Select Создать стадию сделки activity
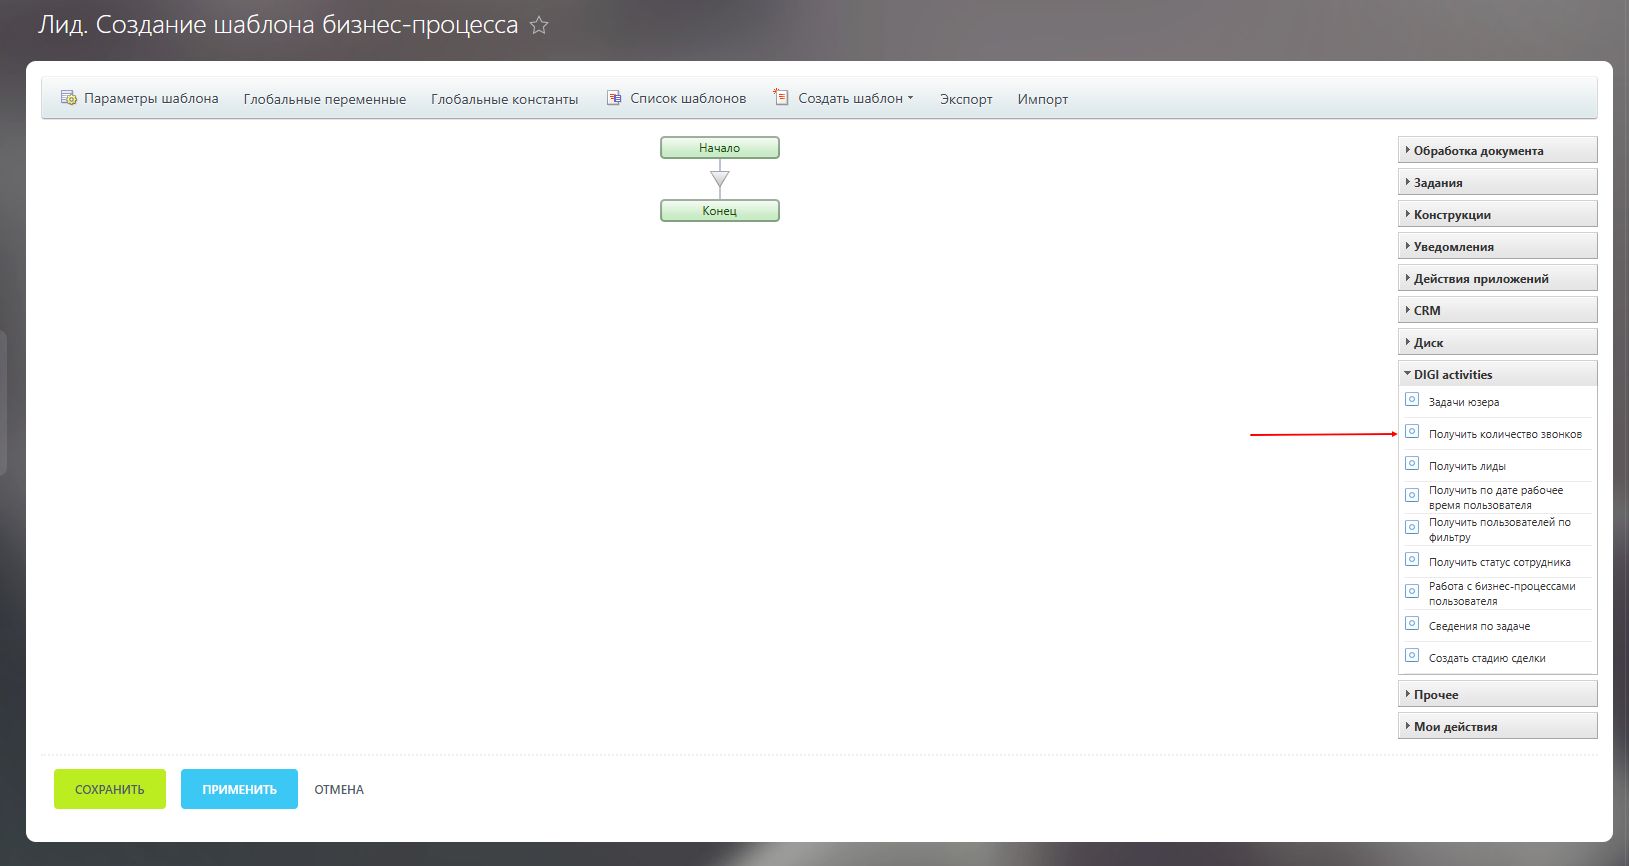The width and height of the screenshot is (1629, 866). click(1487, 658)
